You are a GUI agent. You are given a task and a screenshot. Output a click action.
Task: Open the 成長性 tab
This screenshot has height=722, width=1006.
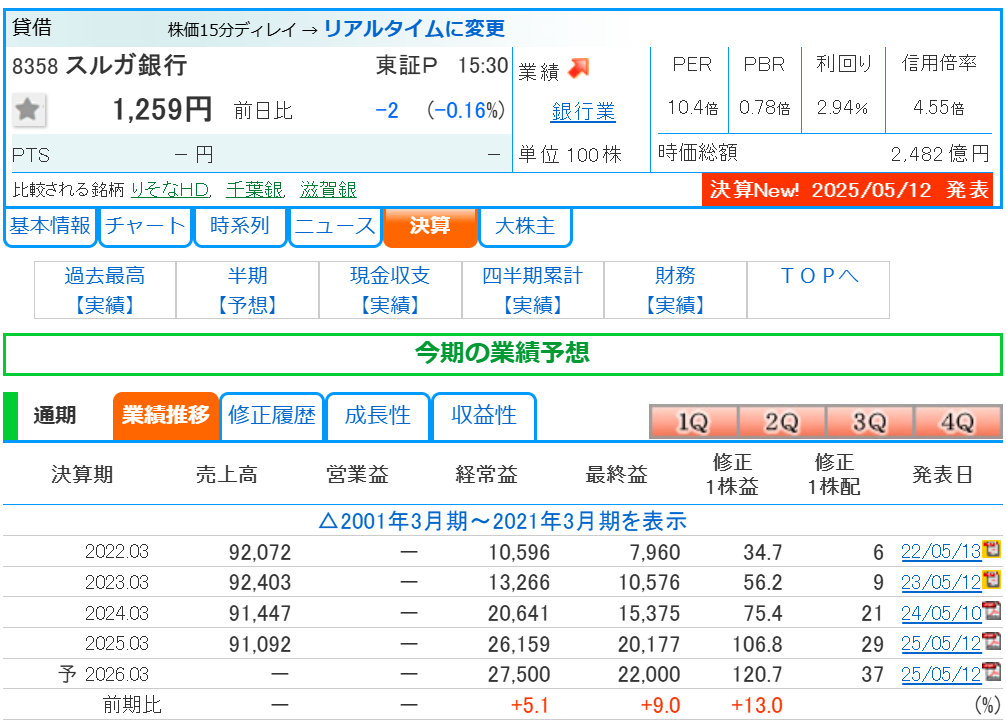(x=378, y=415)
